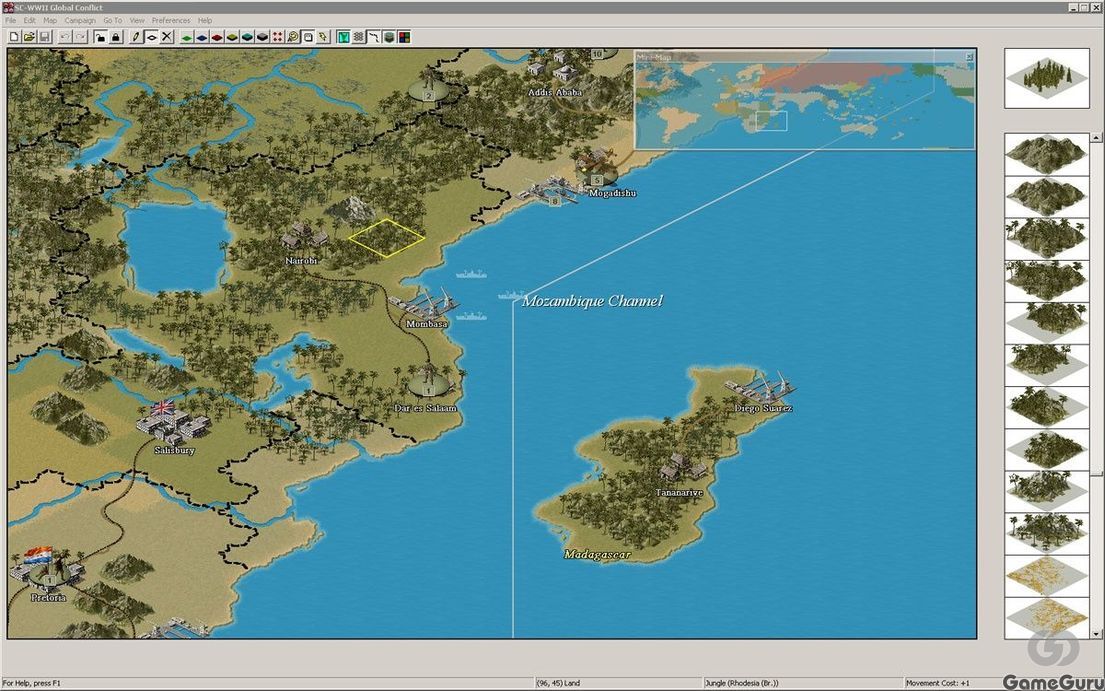1105x691 pixels.
Task: Choose the blue tile layer icon
Action: 202,37
